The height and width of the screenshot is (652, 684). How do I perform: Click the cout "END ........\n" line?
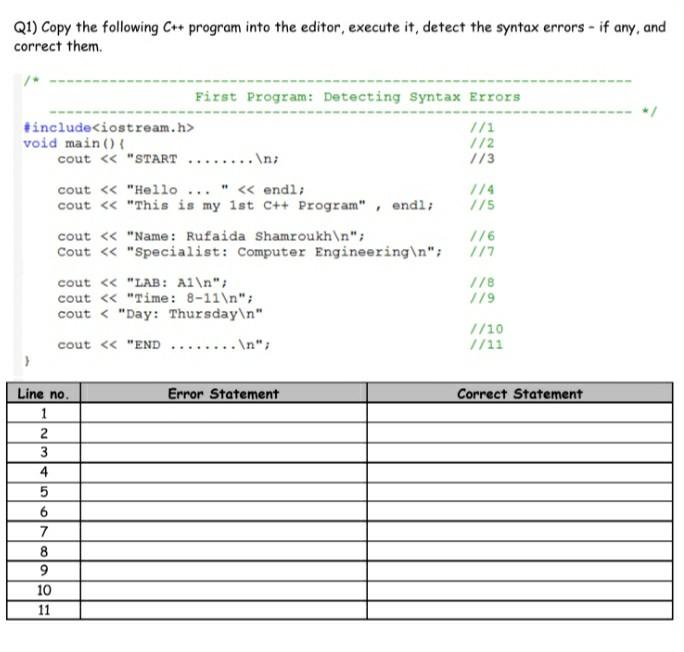[164, 345]
